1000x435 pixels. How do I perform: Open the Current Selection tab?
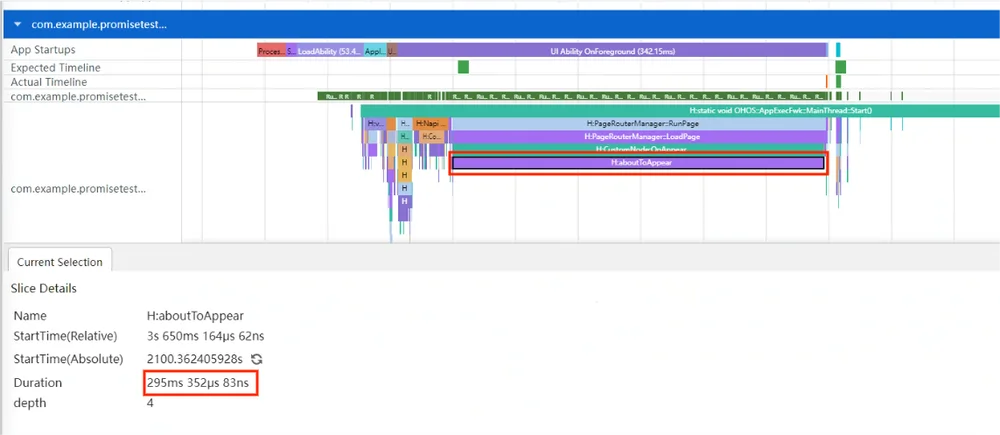pyautogui.click(x=59, y=262)
